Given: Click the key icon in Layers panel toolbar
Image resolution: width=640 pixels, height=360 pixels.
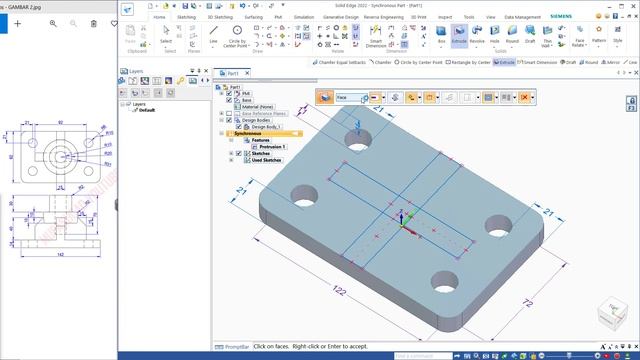Looking at the screenshot, I should point(180,81).
